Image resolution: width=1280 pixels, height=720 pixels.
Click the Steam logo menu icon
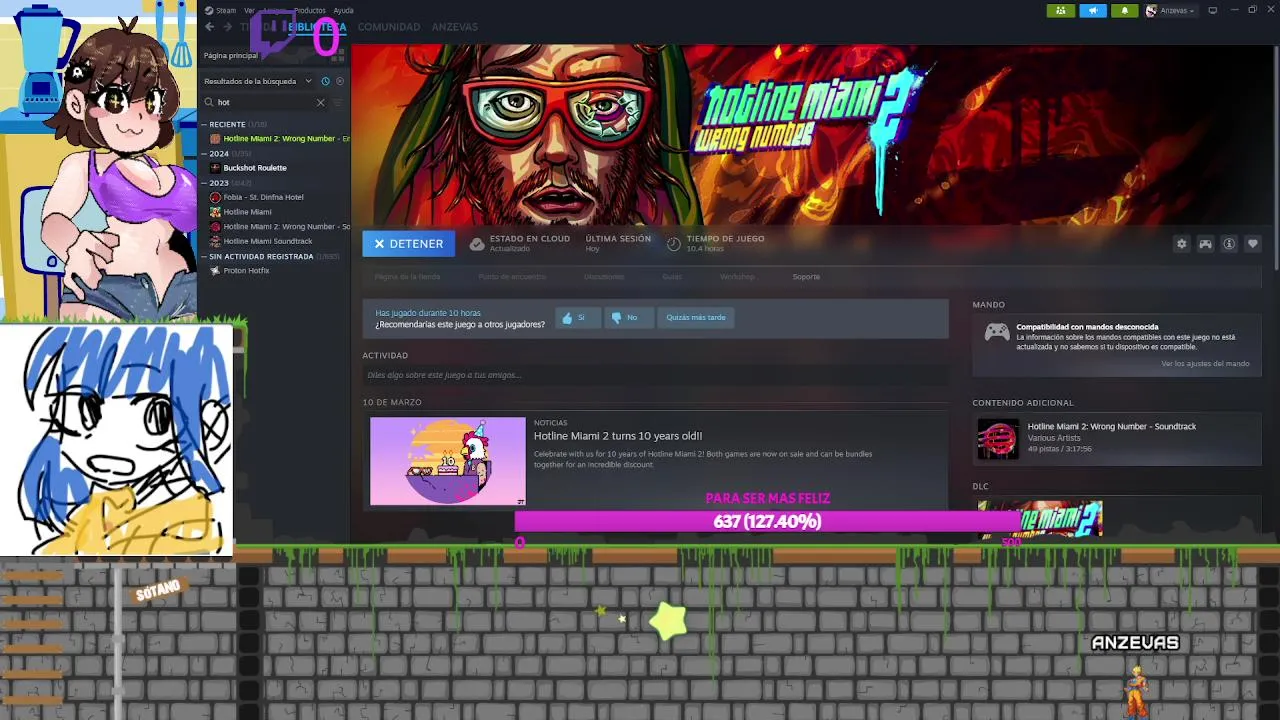(209, 10)
